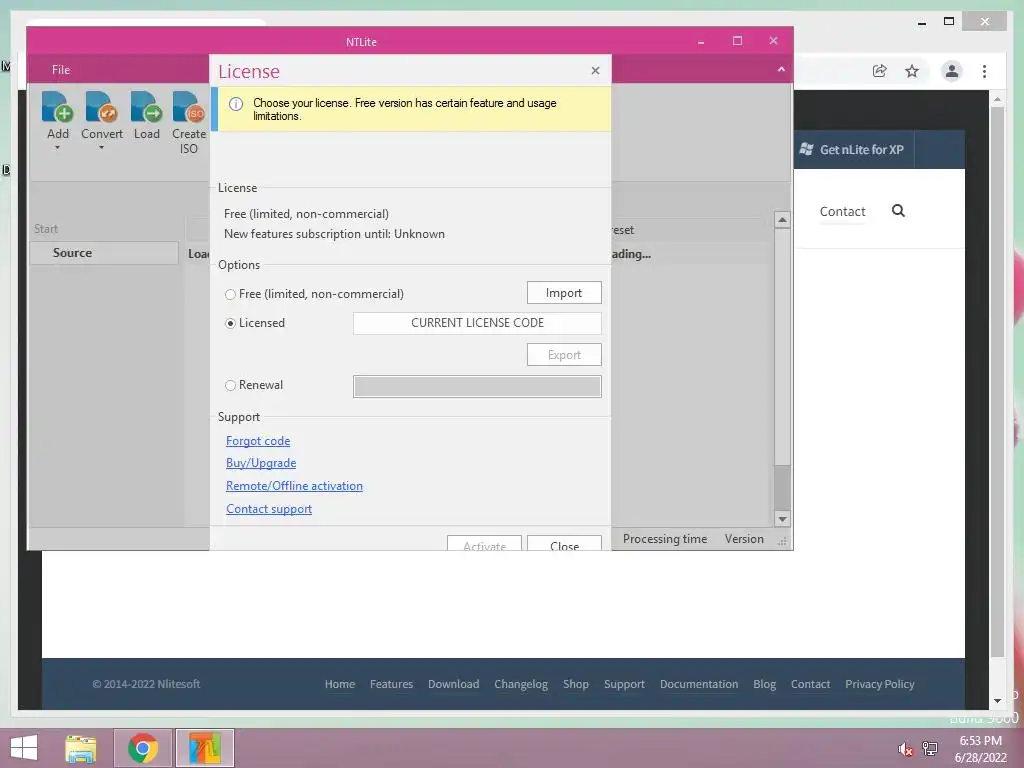Screen dimensions: 1024x768
Task: Bookmark the page with star icon
Action: coord(912,71)
